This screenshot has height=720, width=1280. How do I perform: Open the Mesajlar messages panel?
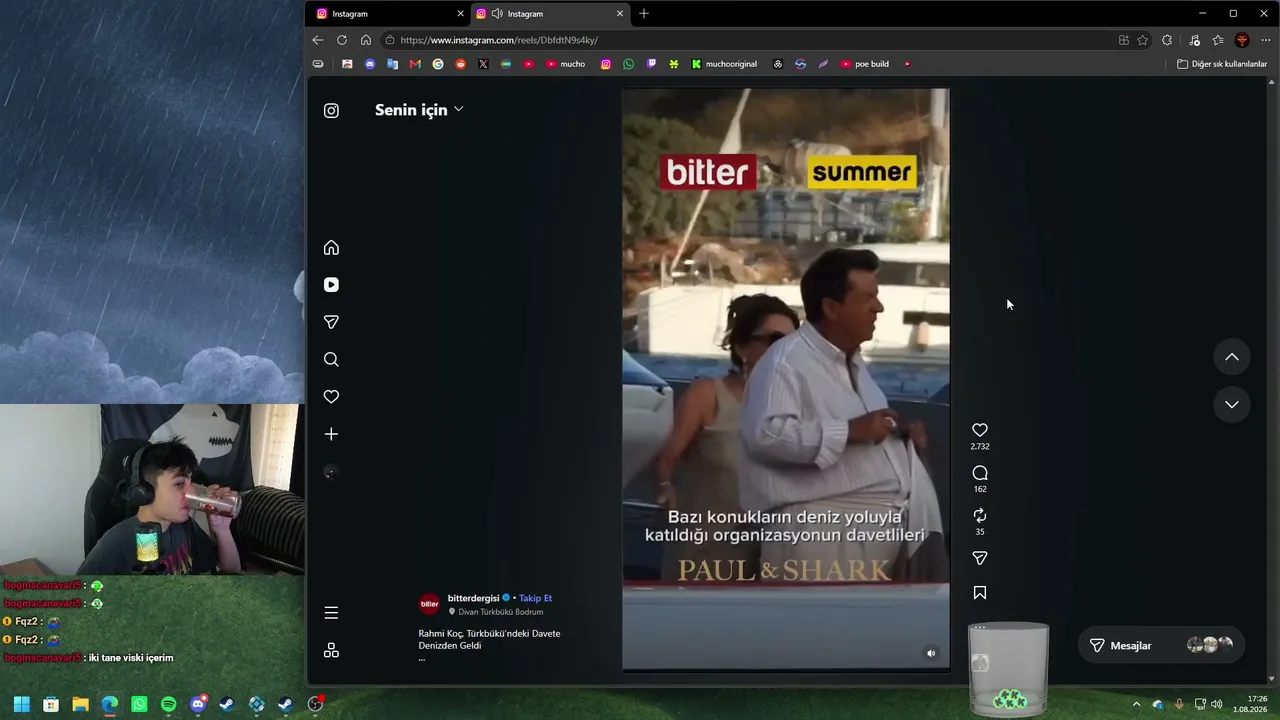pos(1162,646)
